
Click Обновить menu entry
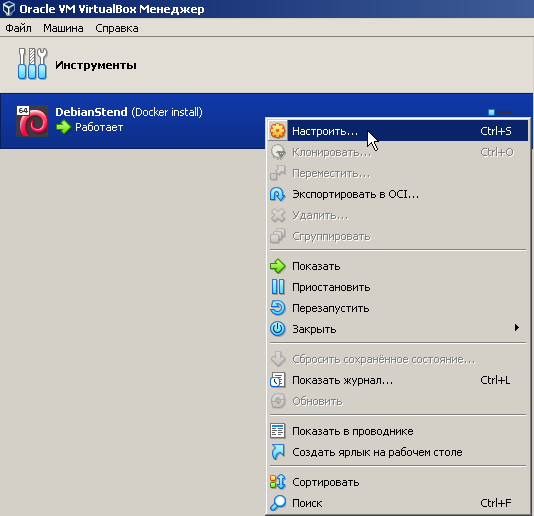(x=397, y=401)
